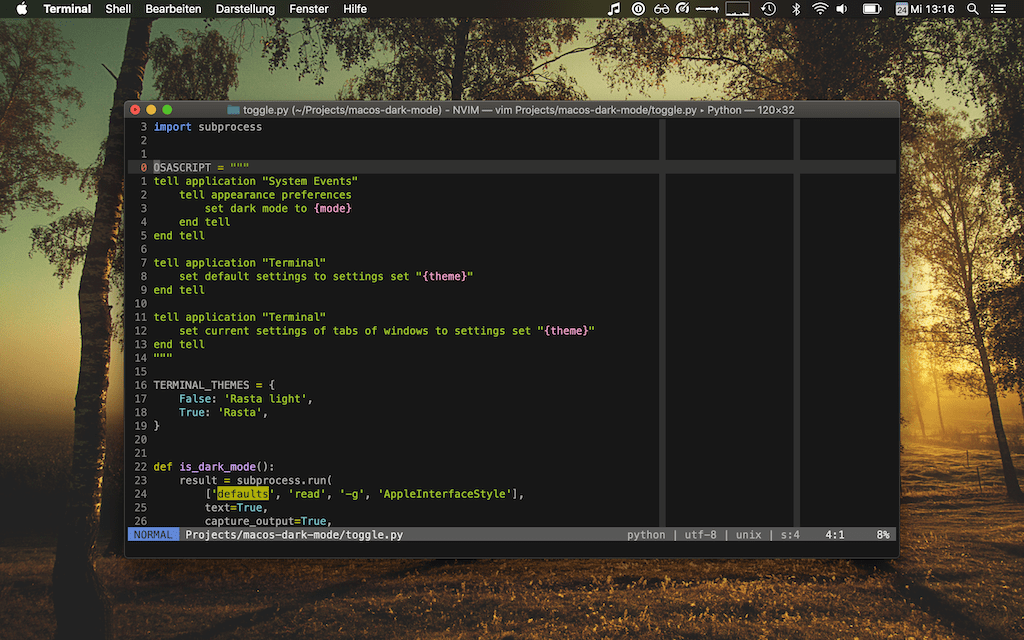Click the '8%' scroll percentage in statusline
The image size is (1024, 640).
pos(883,534)
